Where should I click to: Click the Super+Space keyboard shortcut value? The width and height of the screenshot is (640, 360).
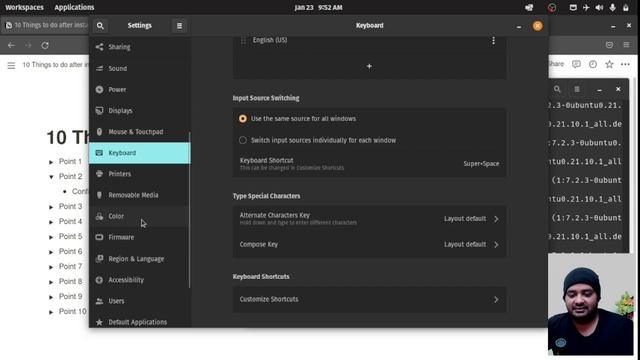pos(481,164)
